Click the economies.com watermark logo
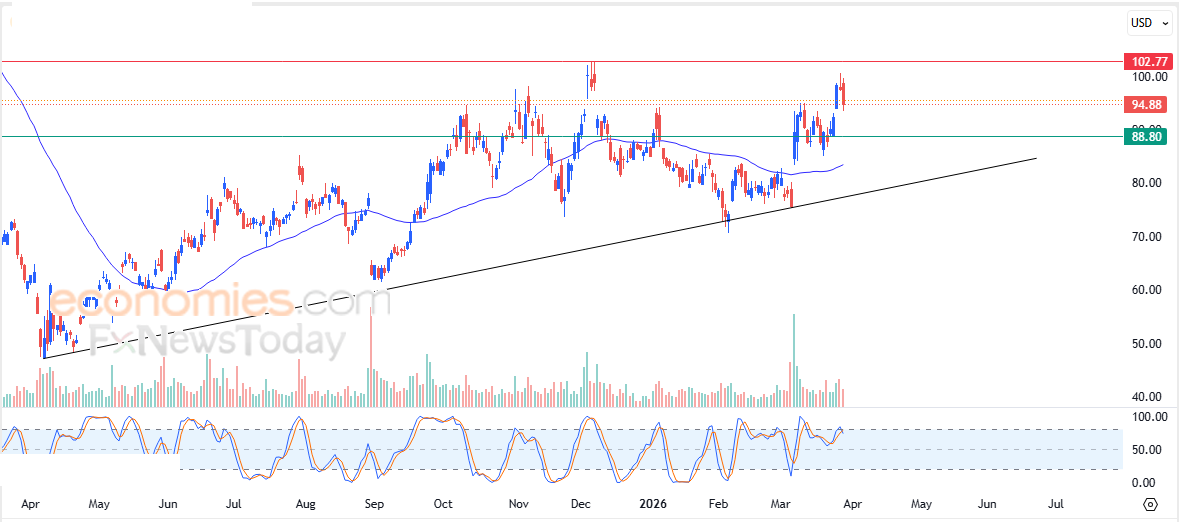This screenshot has width=1179, height=522. pos(223,302)
